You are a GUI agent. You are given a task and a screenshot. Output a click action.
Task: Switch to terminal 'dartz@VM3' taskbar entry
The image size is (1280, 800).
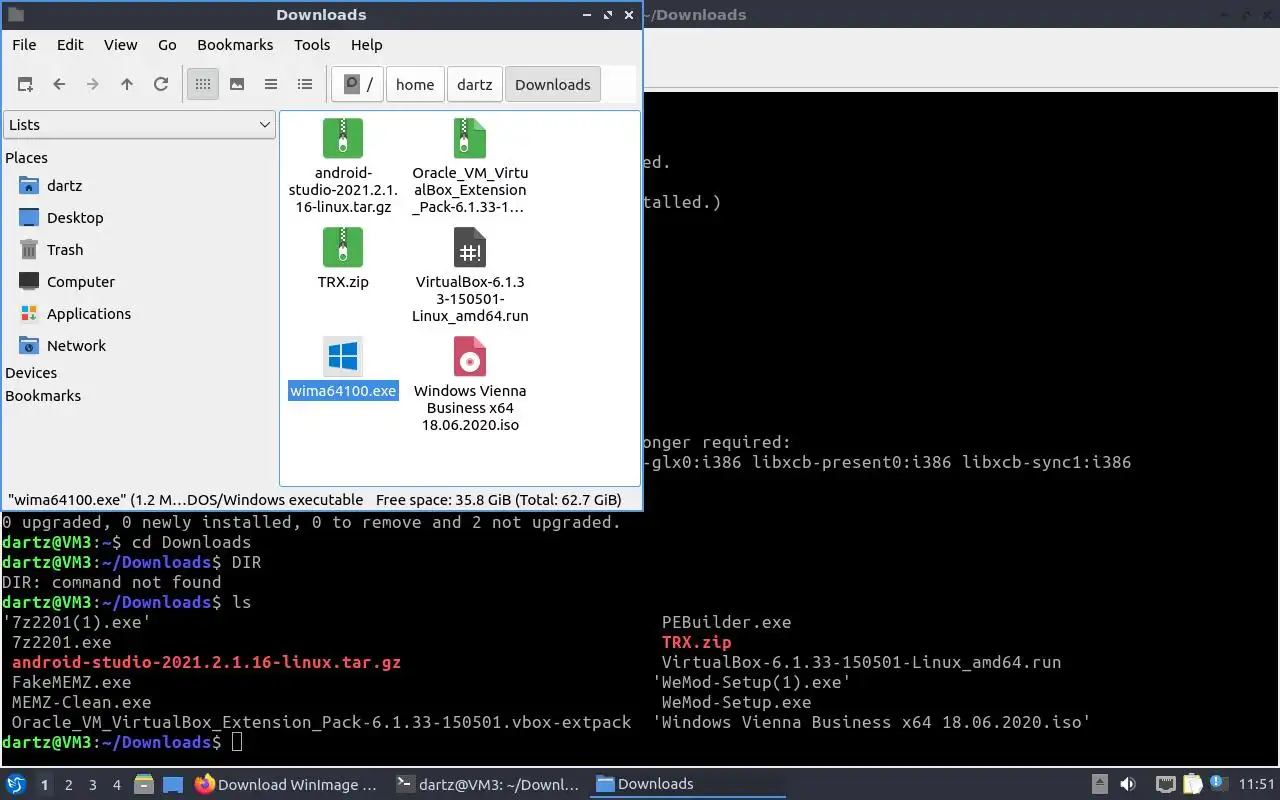pyautogui.click(x=488, y=785)
